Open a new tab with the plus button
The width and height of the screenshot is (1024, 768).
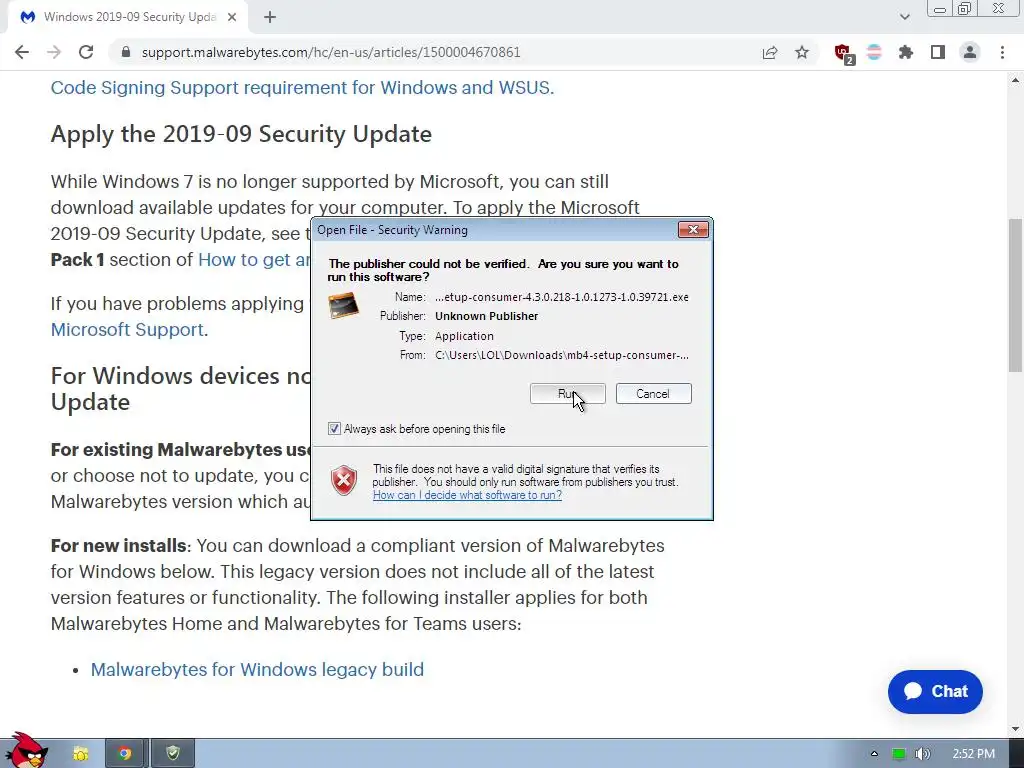pyautogui.click(x=270, y=18)
